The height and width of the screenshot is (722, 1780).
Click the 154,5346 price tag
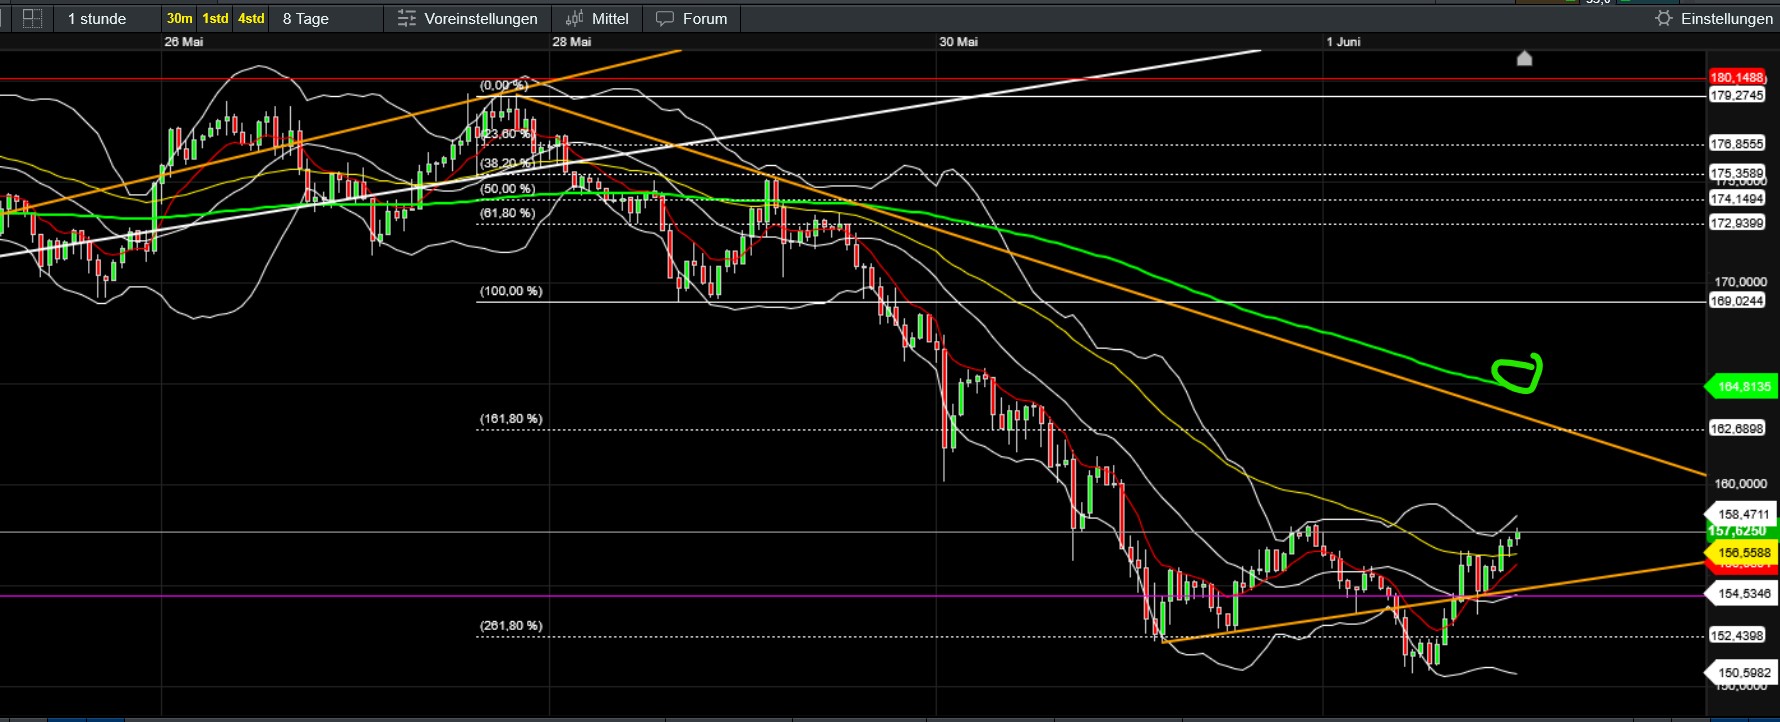(1741, 594)
